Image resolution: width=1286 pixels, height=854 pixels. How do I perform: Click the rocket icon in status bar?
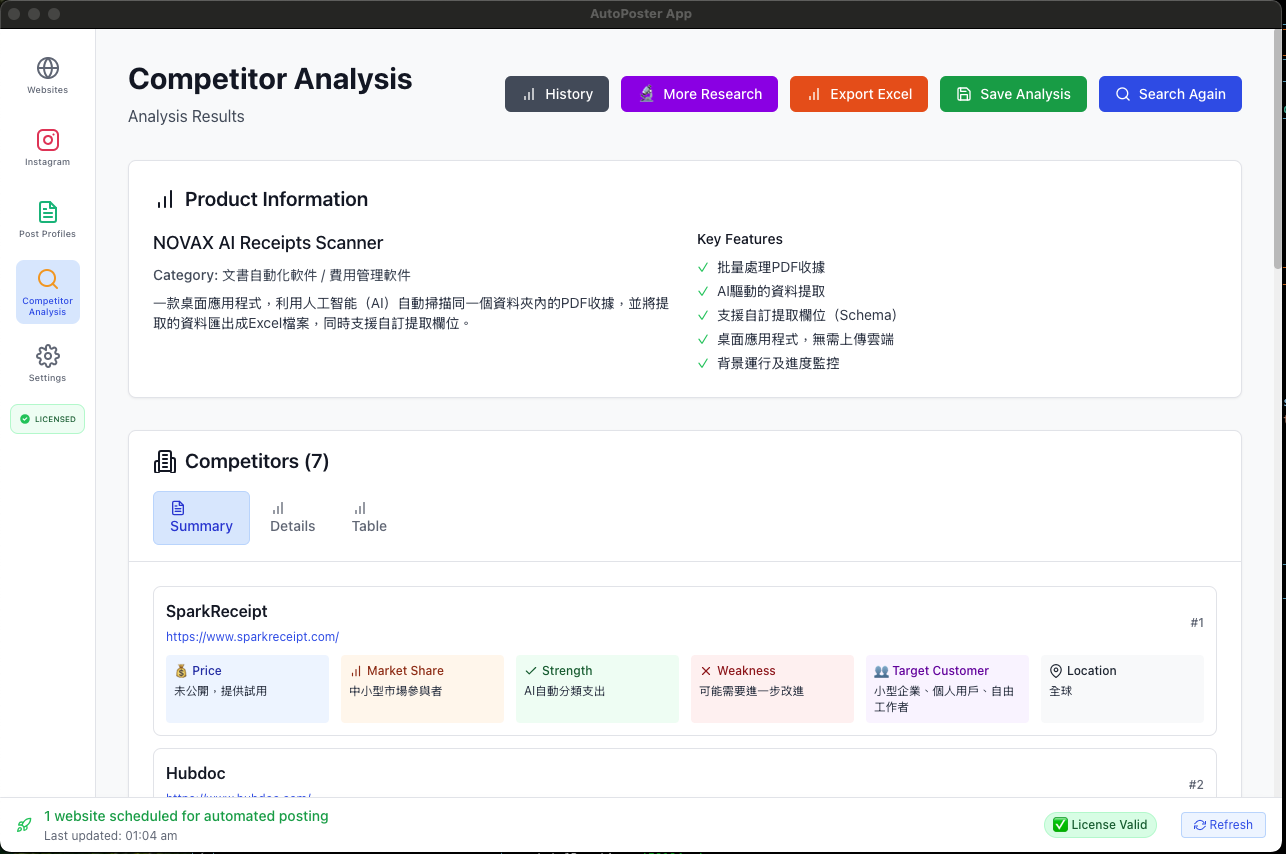[x=24, y=825]
